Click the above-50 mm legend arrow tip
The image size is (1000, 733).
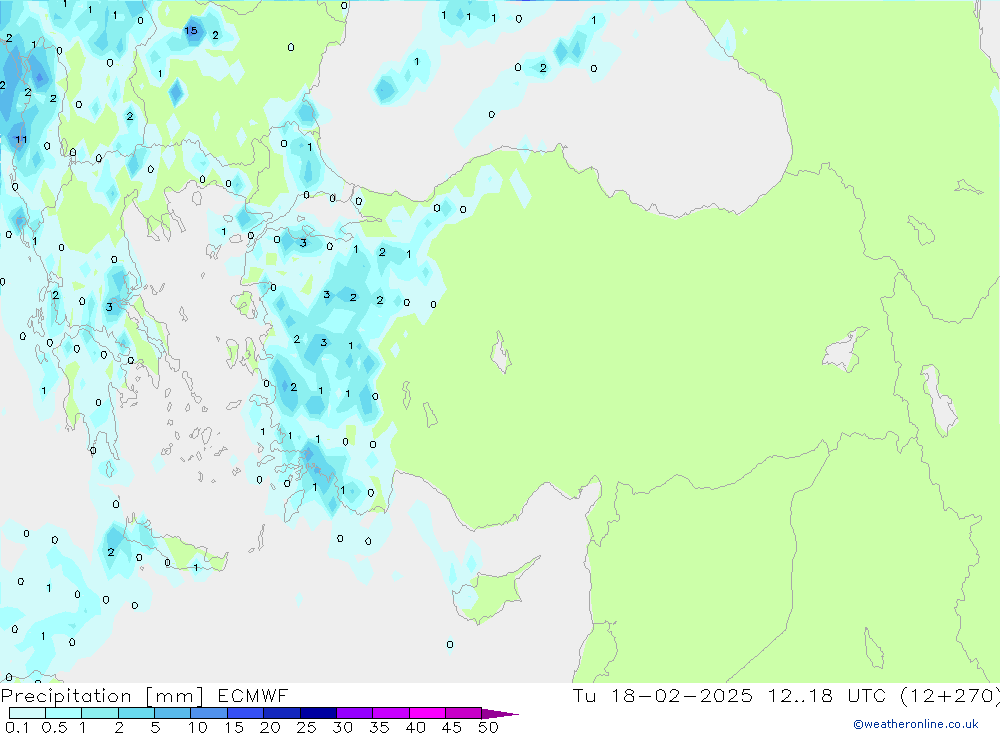coord(501,714)
